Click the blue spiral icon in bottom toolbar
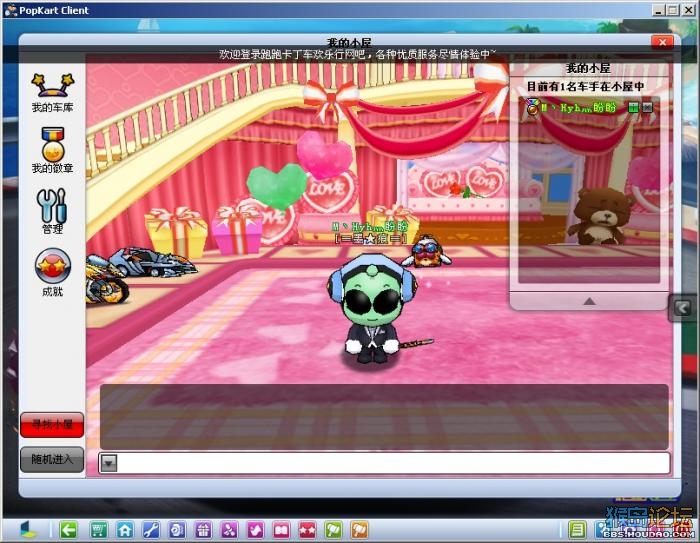700x543 pixels. point(177,530)
